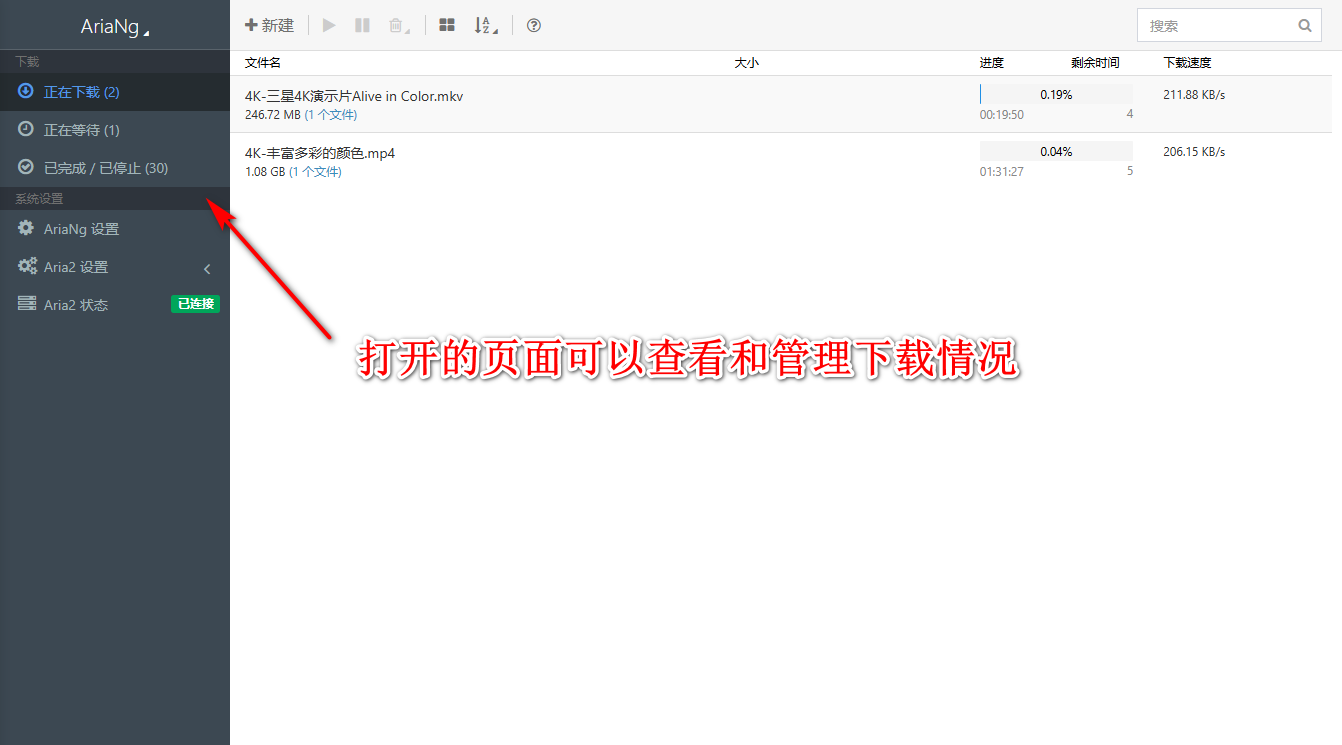Image resolution: width=1342 pixels, height=745 pixels.
Task: Click the search magnifier icon
Action: pos(1304,26)
